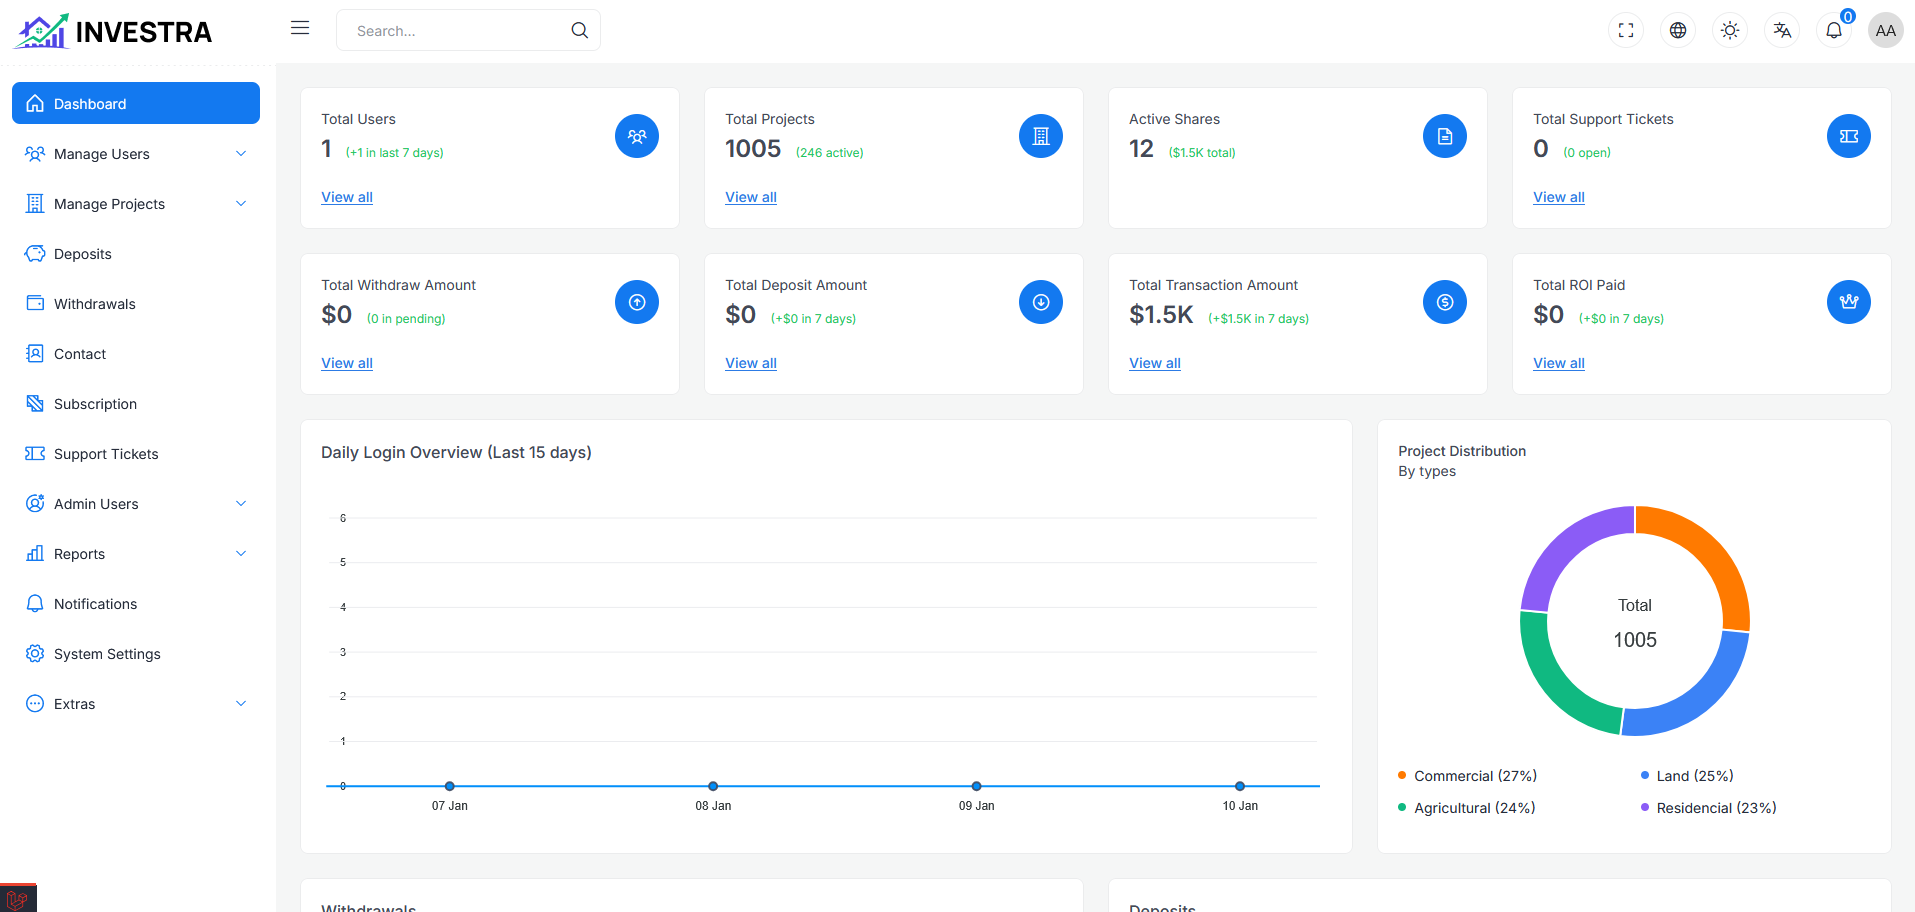View all under Total Support Tickets
The image size is (1915, 912).
[x=1559, y=197]
